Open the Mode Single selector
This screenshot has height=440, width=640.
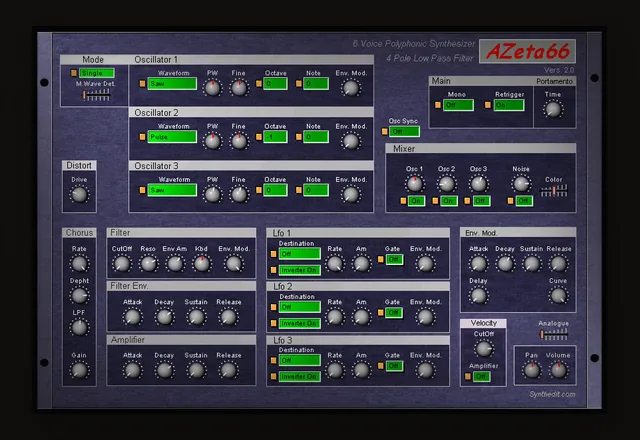coord(97,73)
